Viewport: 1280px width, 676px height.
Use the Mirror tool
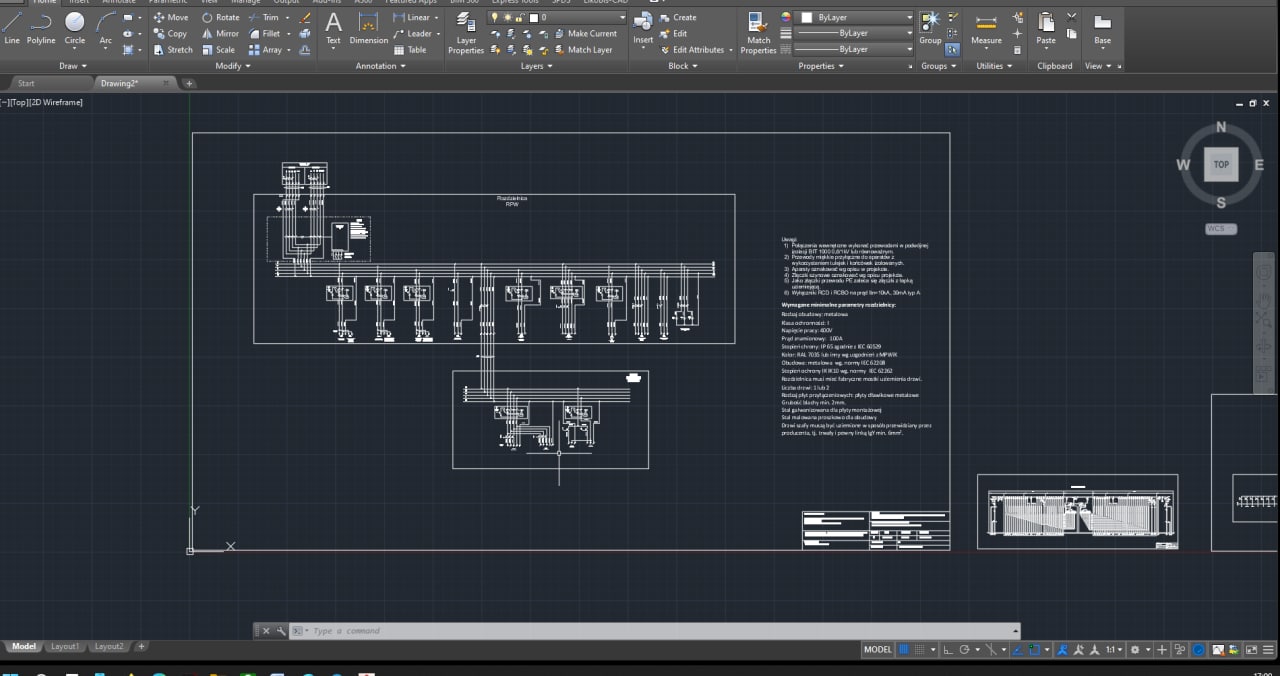[220, 33]
